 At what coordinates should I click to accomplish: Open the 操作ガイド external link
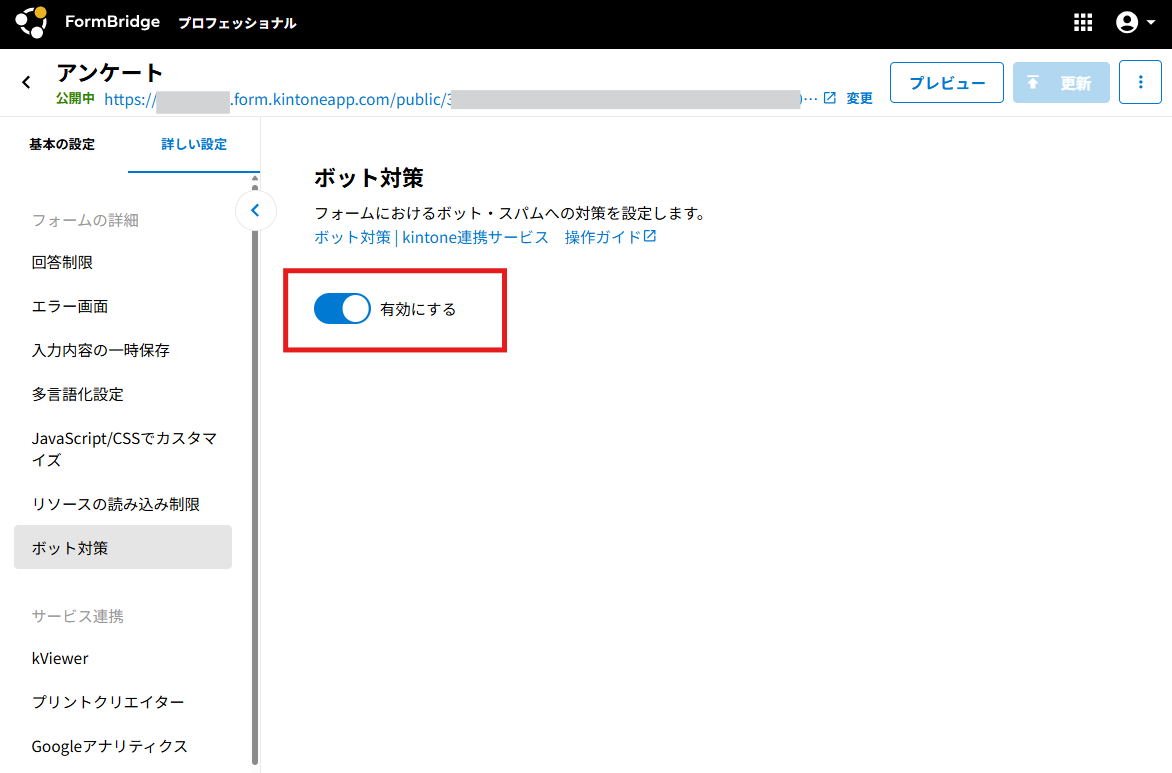tap(610, 237)
